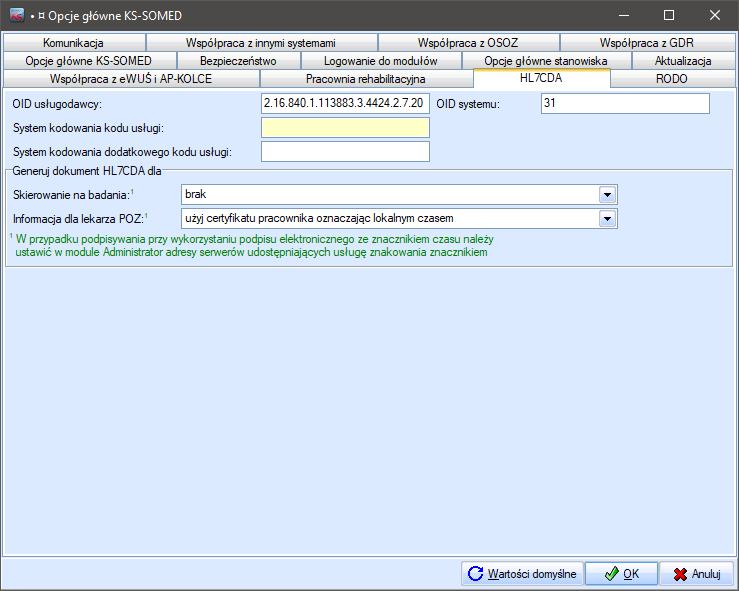This screenshot has width=739, height=591.
Task: Maximize the Opcje główne KS-SOMED window
Action: pyautogui.click(x=669, y=15)
